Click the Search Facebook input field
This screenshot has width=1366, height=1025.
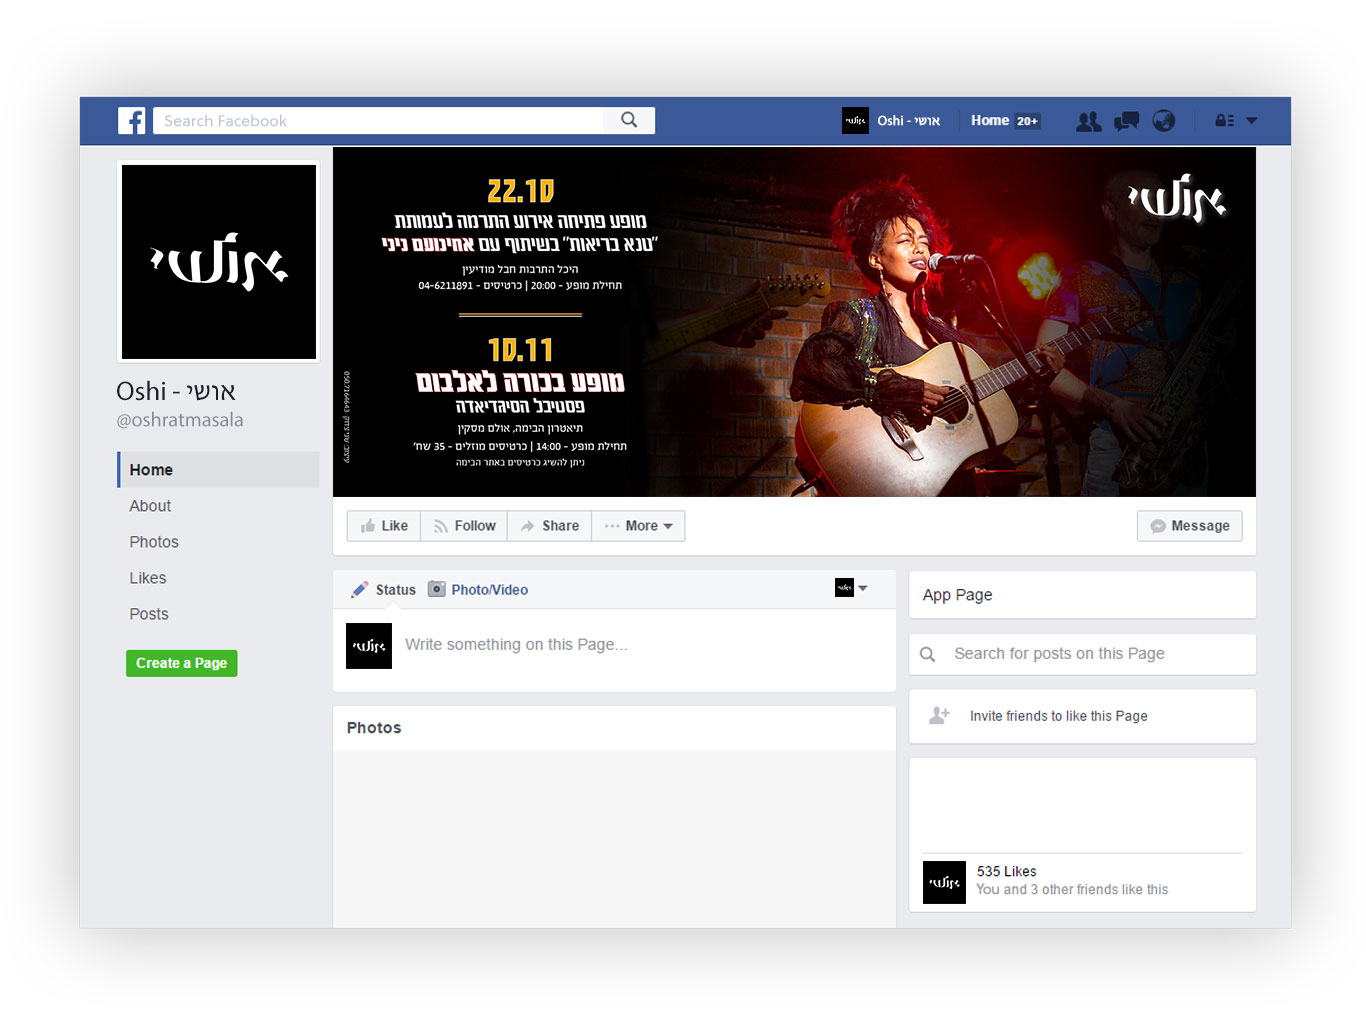tap(379, 121)
